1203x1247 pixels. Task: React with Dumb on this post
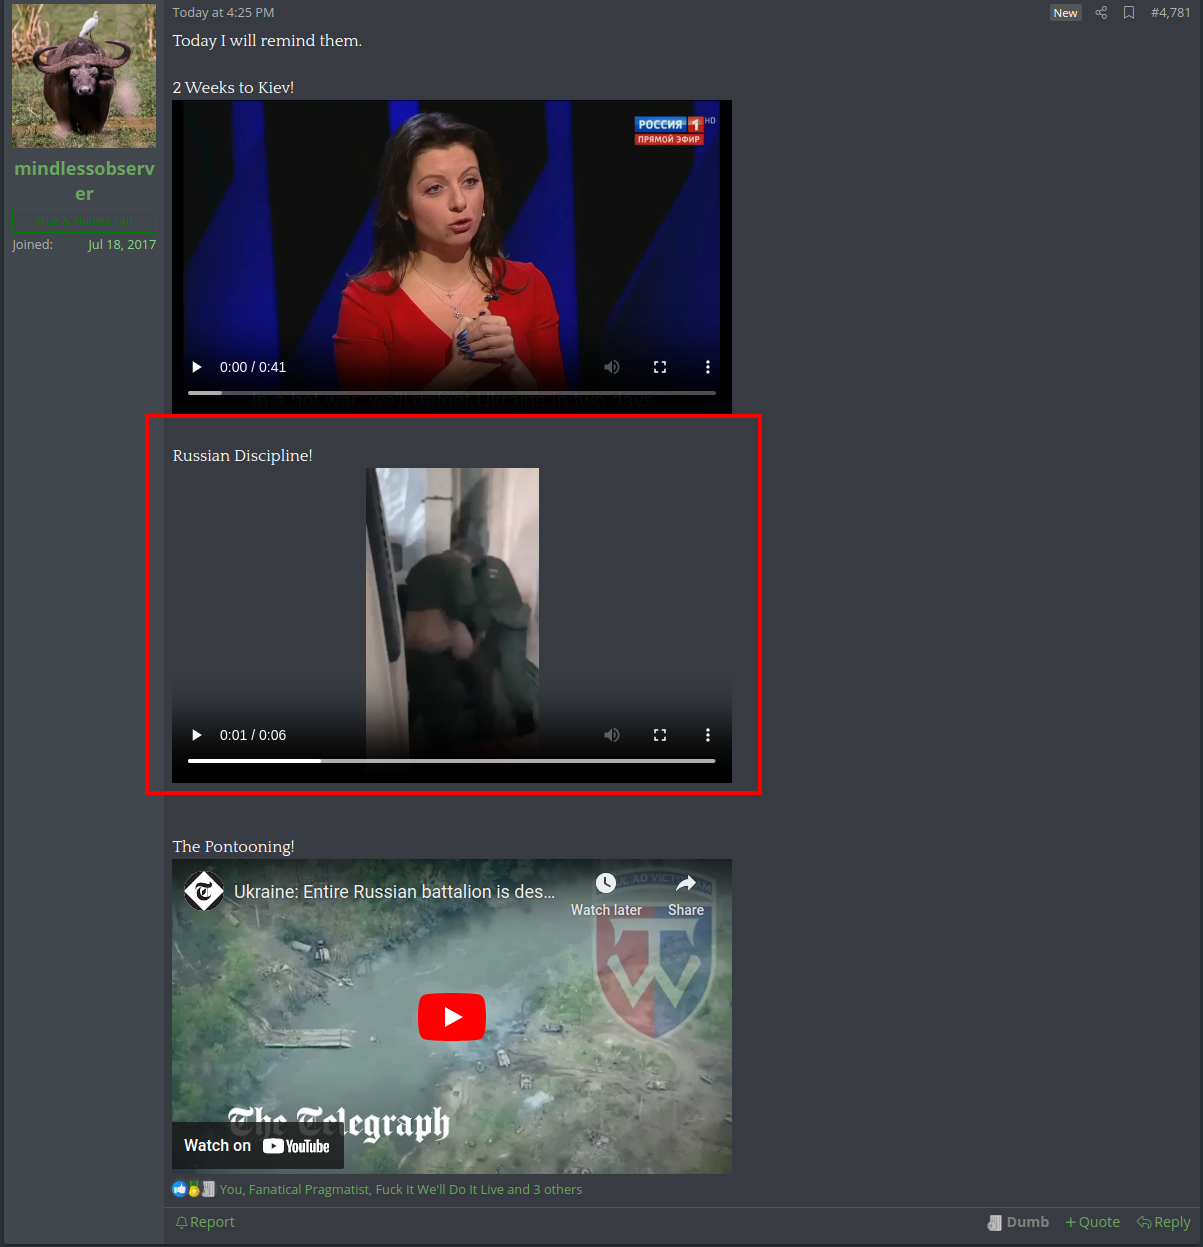pos(1018,1222)
